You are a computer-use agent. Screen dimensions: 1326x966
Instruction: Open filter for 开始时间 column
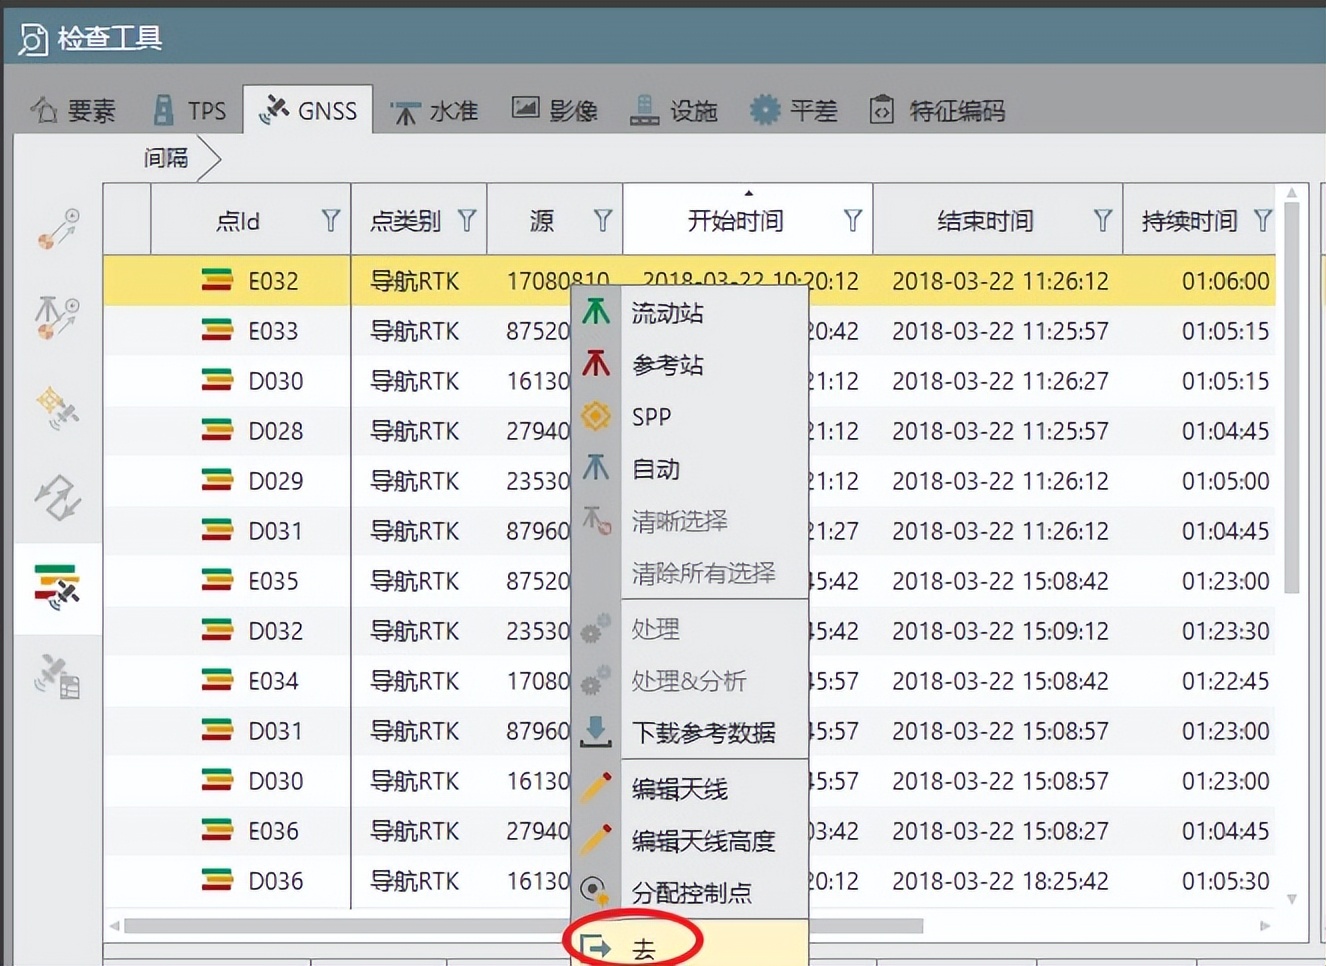852,221
